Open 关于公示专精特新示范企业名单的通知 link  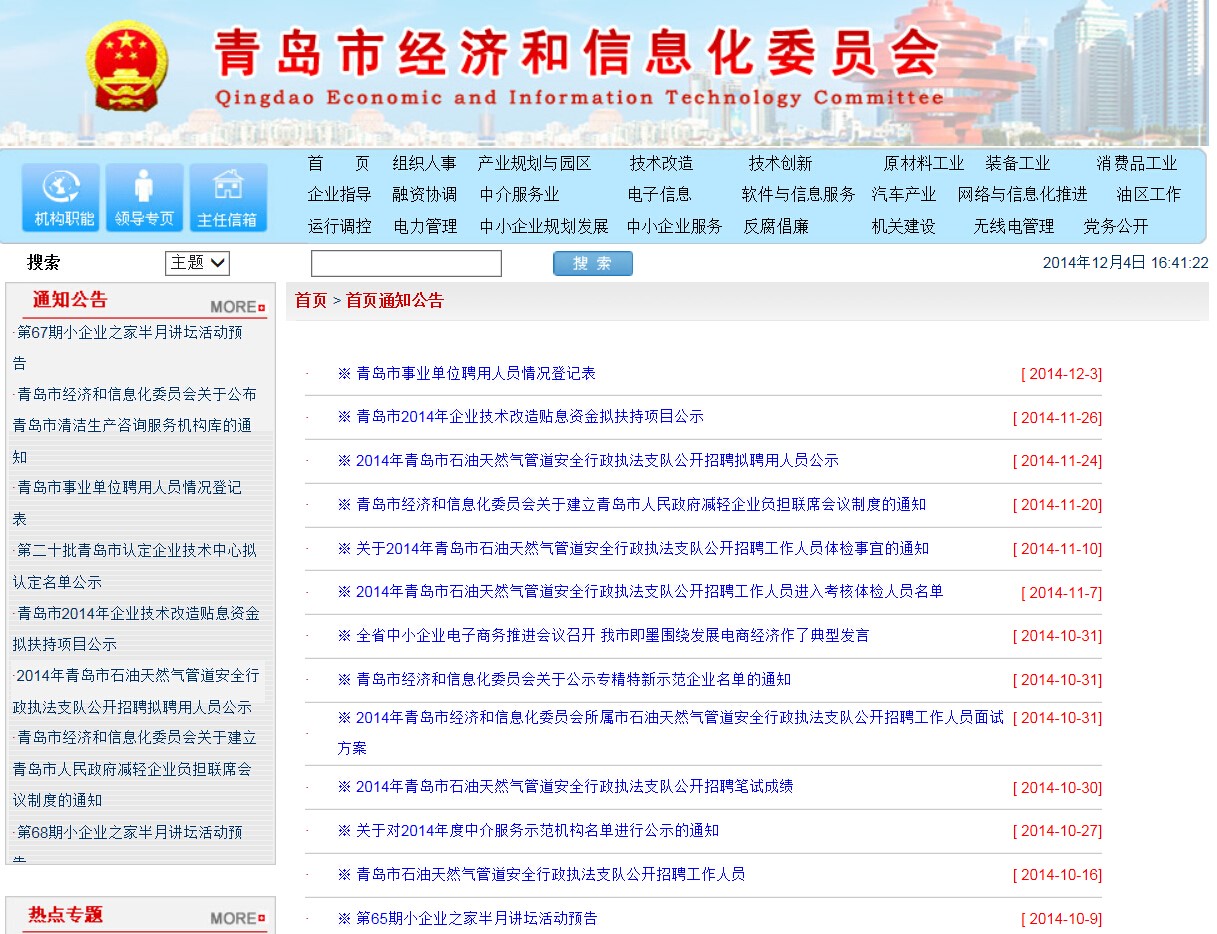point(573,680)
